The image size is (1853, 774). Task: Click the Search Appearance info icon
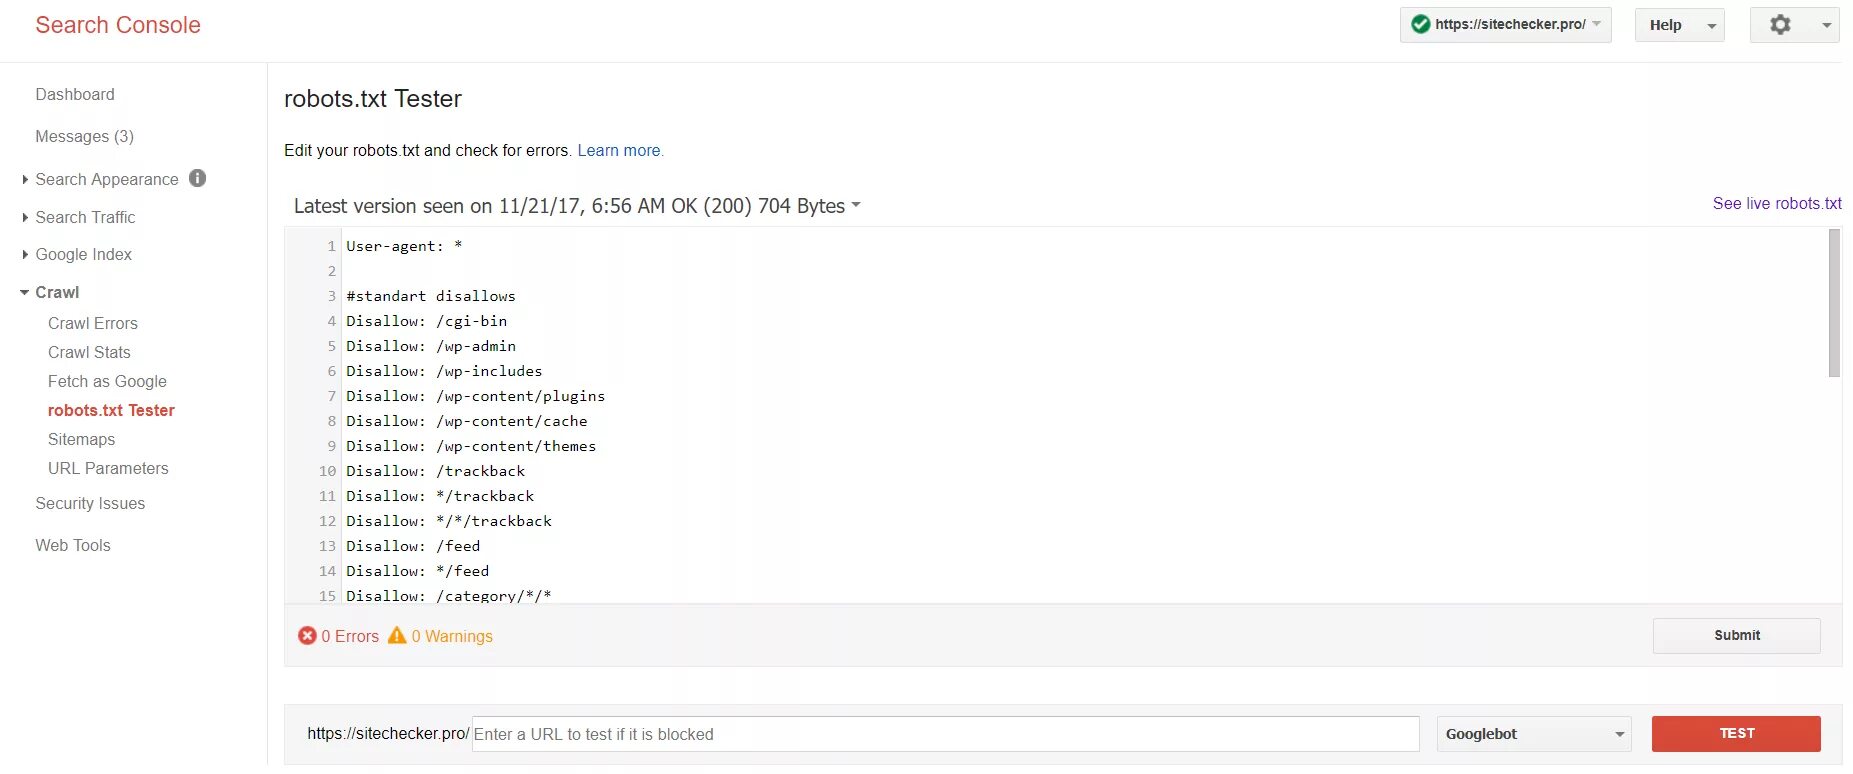[198, 178]
